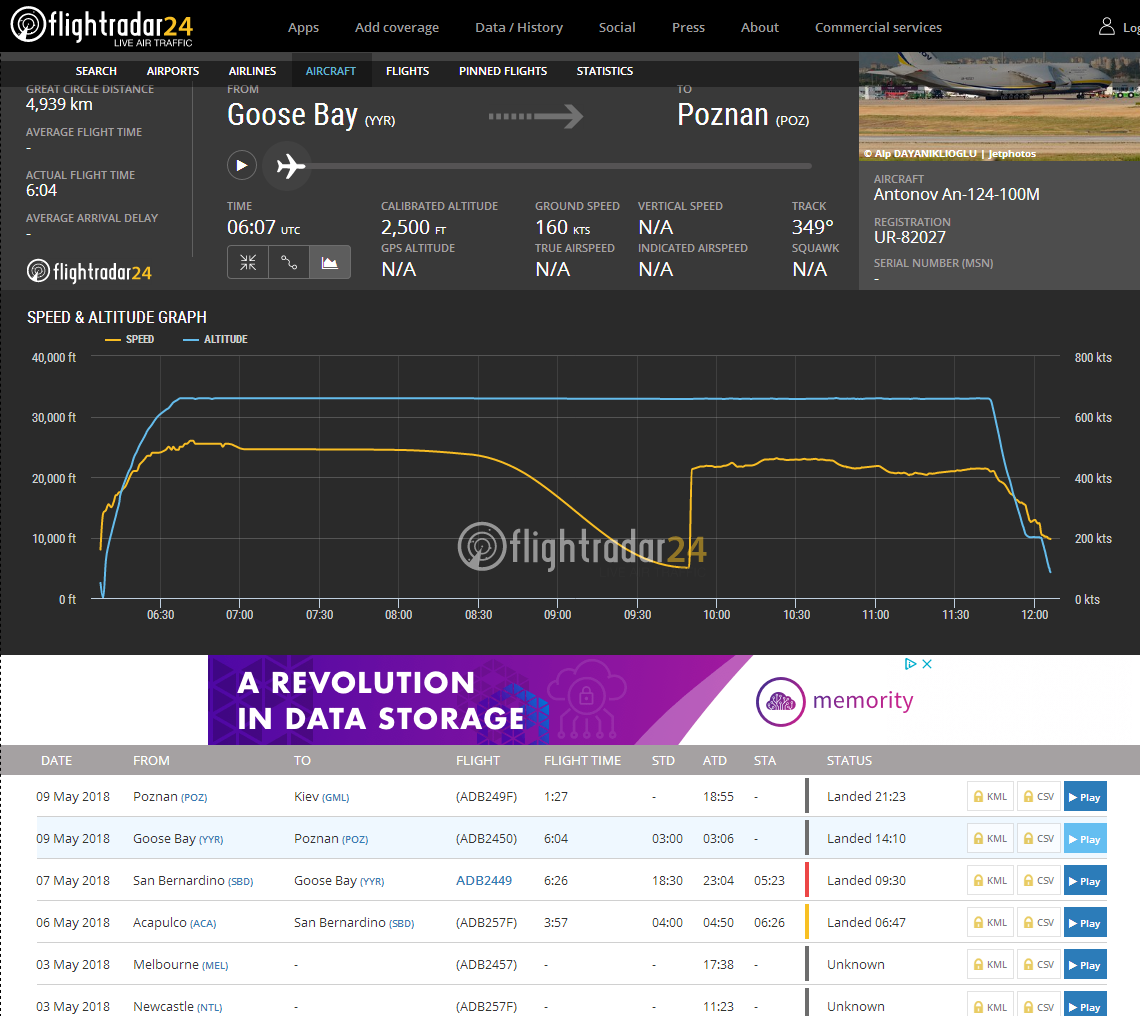1140x1016 pixels.
Task: Open the Data / History menu
Action: tap(519, 28)
